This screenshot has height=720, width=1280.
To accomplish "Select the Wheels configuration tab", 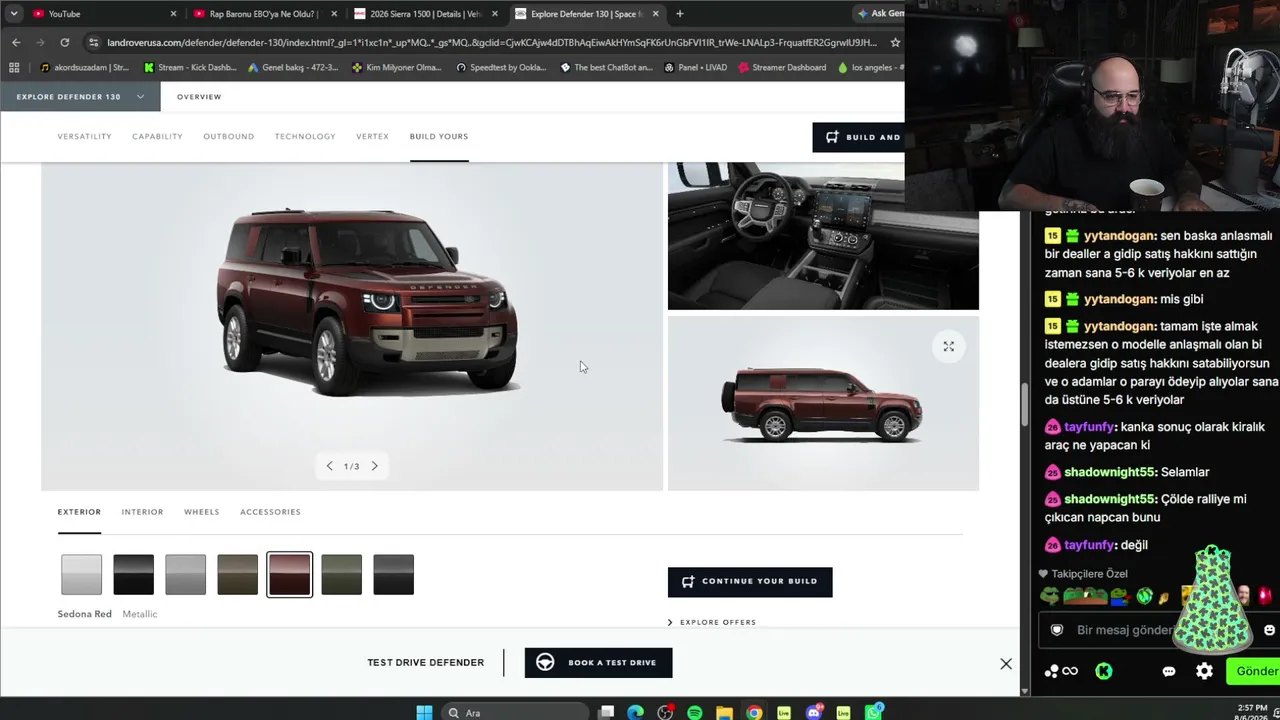I will click(x=201, y=512).
